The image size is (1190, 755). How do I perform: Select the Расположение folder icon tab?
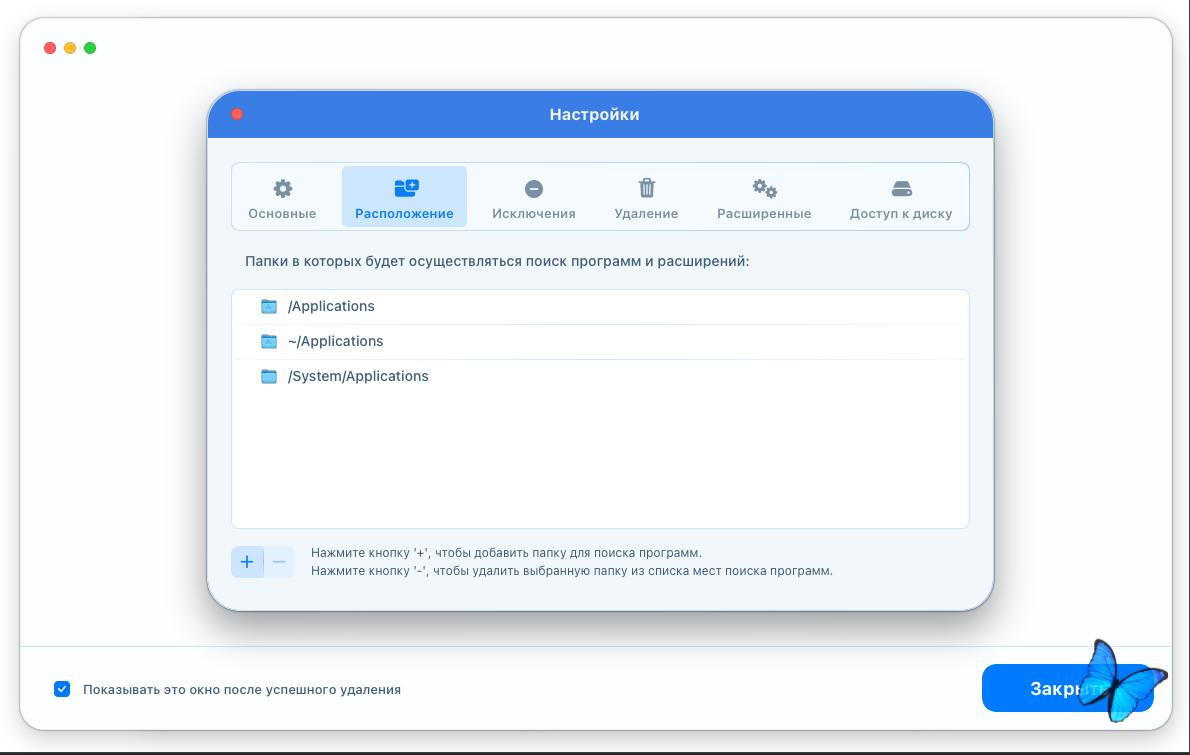(x=404, y=198)
